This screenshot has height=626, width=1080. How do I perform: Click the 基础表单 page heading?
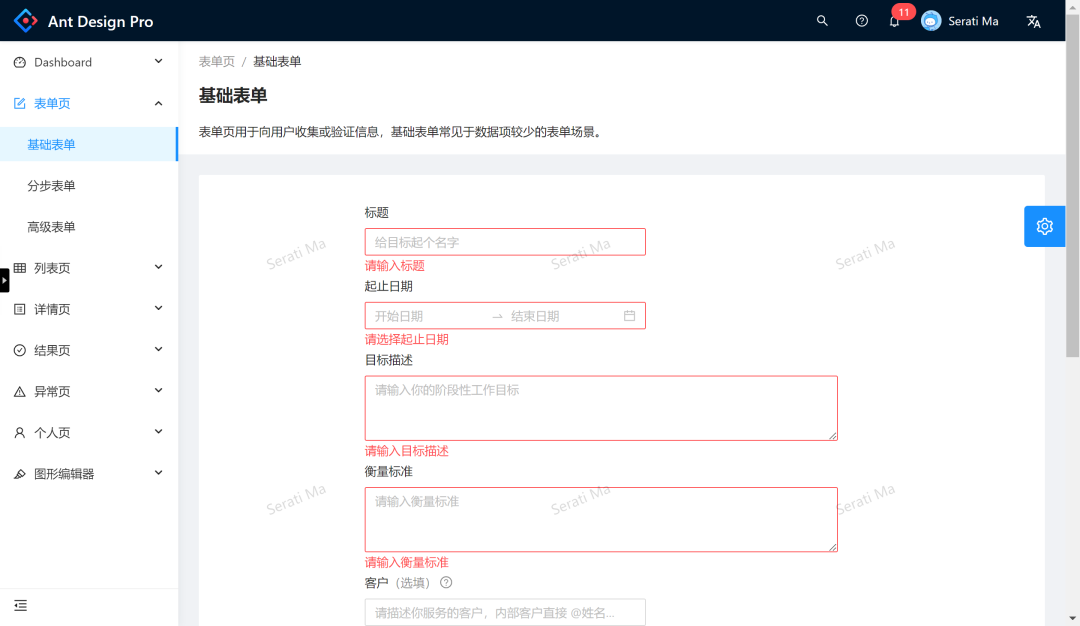pos(233,95)
